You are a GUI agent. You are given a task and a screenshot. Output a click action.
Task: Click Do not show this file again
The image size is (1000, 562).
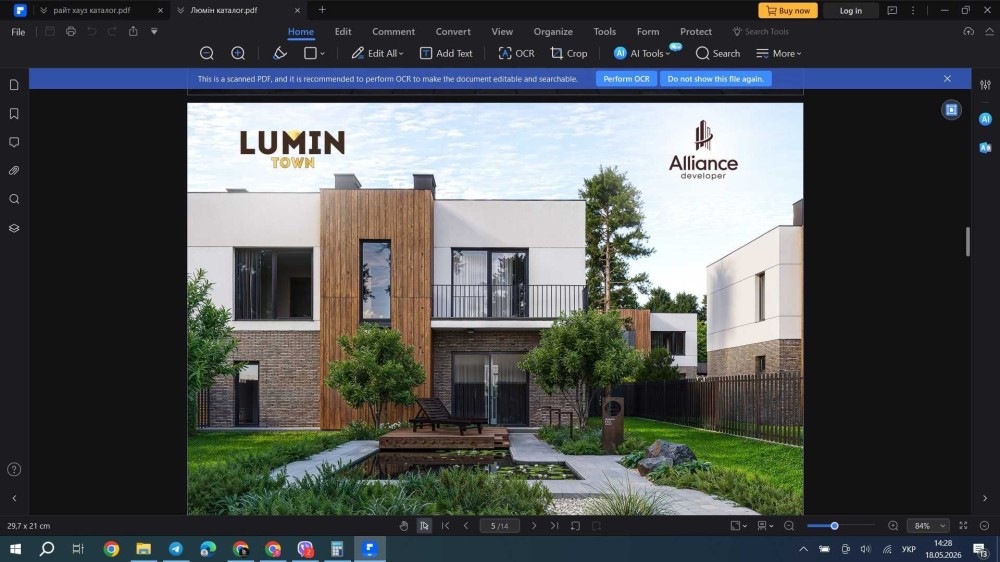(716, 79)
